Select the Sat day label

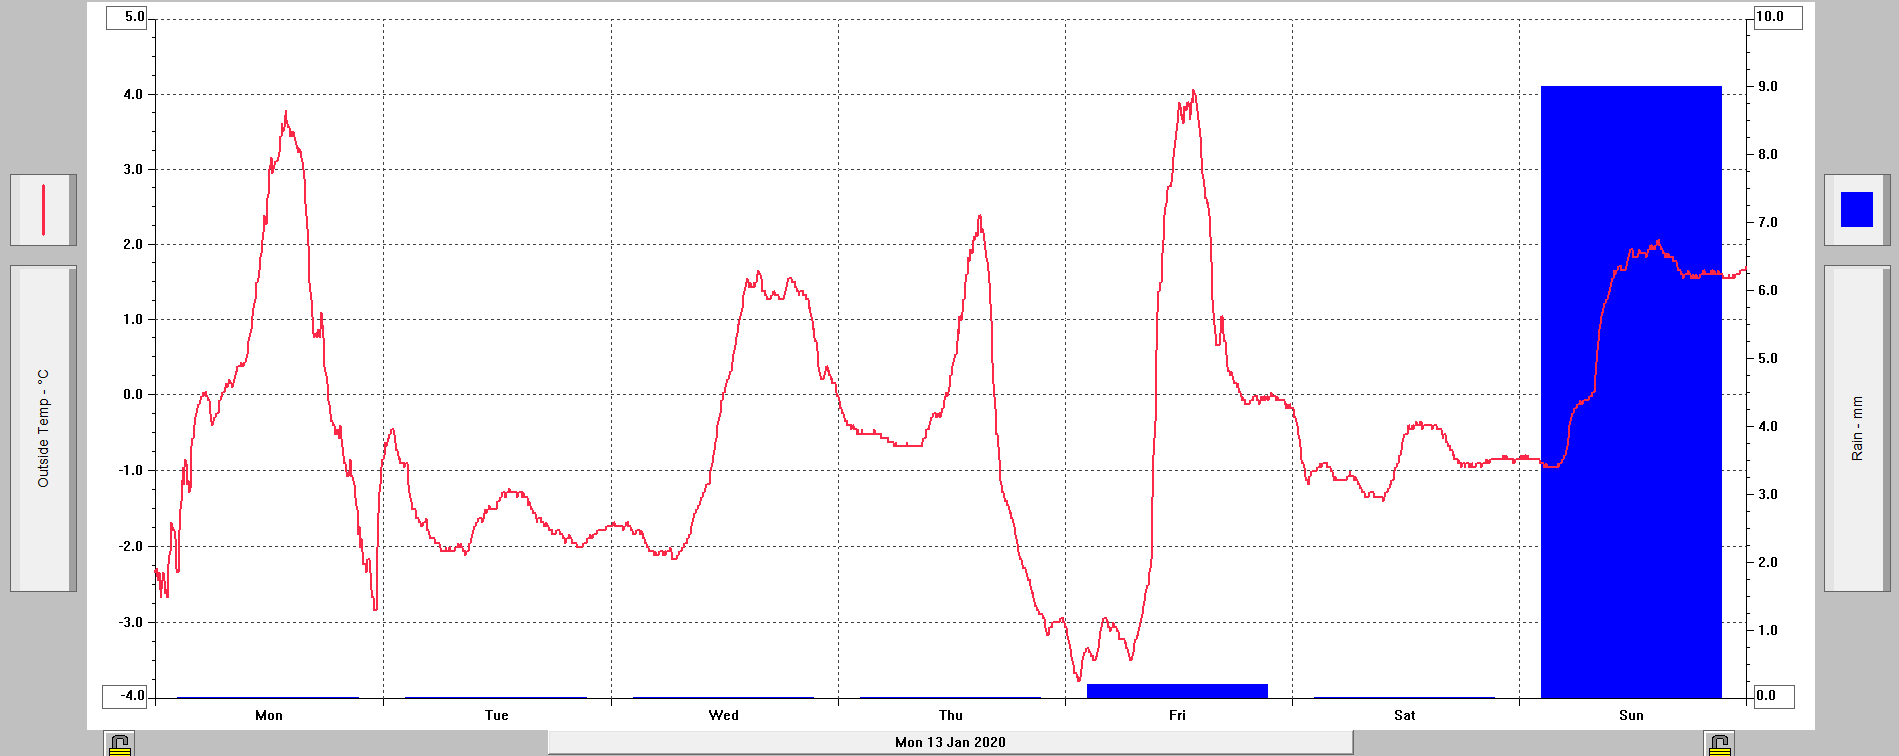(1404, 715)
